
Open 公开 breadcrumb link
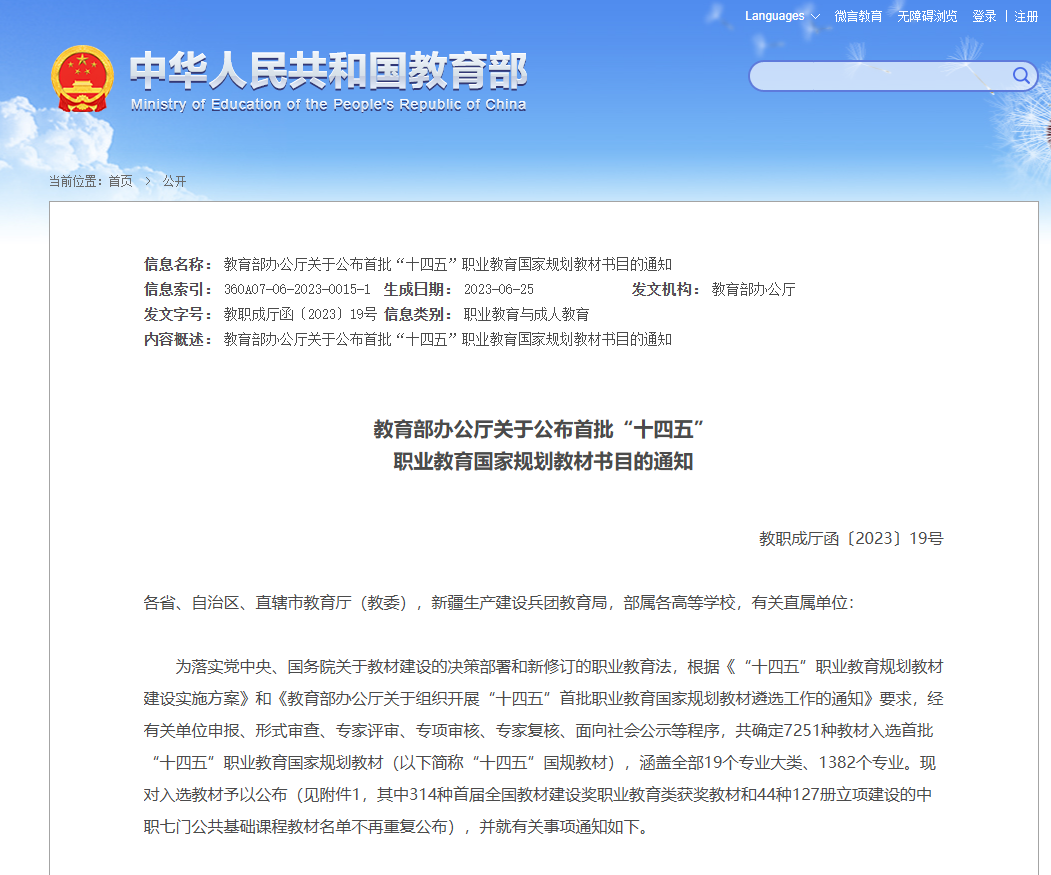click(x=174, y=181)
